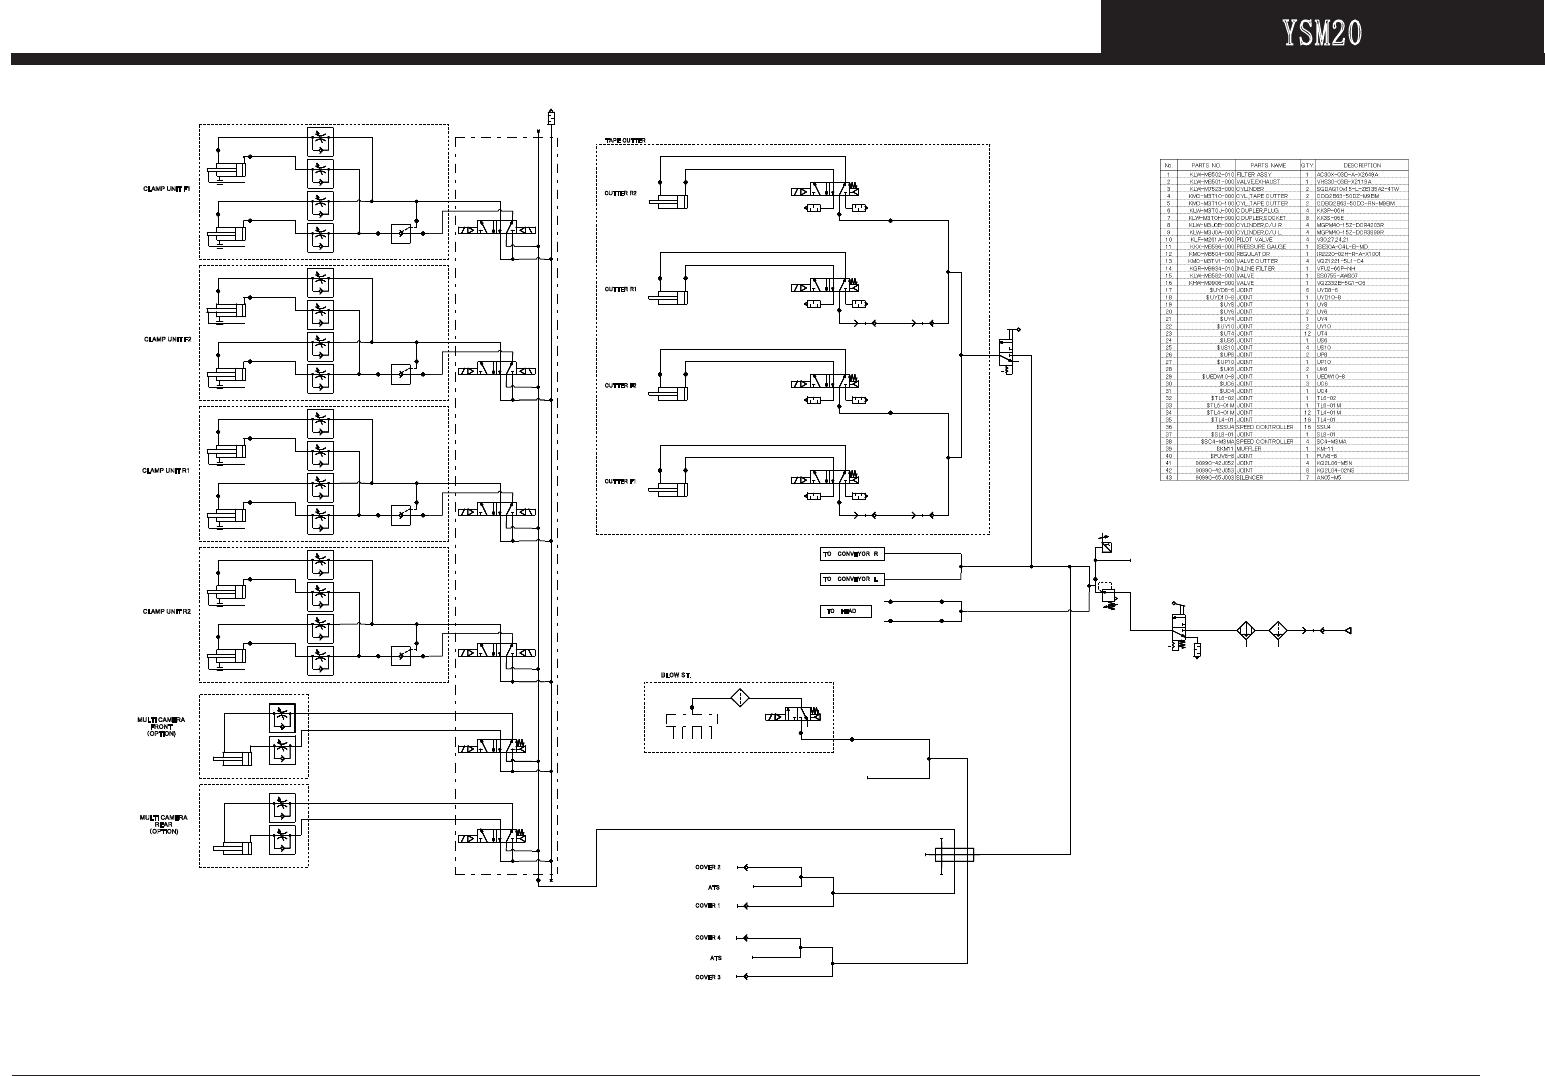Screen dimensions: 1545x1076
Task: Select the CUTTER R1 solenoid valve symbol
Action: coord(824,287)
